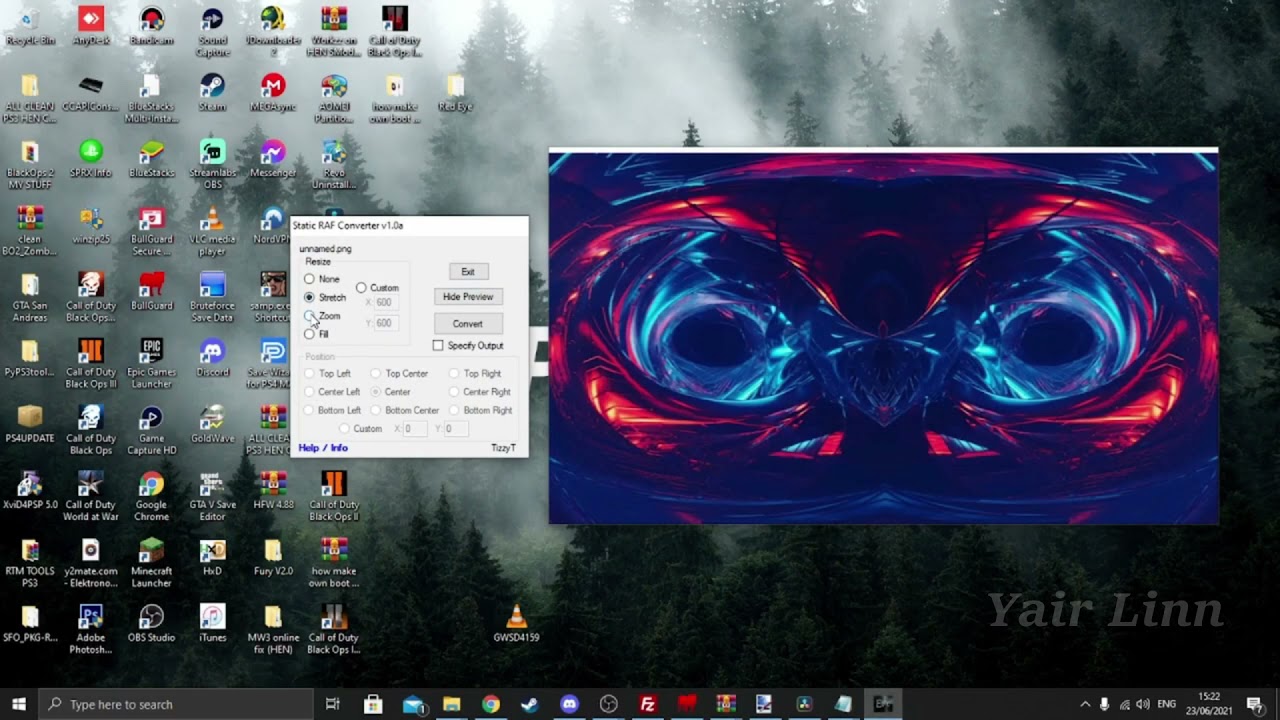The width and height of the screenshot is (1280, 720).
Task: Open the Adobe Photoshop desktop icon
Action: pos(91,629)
